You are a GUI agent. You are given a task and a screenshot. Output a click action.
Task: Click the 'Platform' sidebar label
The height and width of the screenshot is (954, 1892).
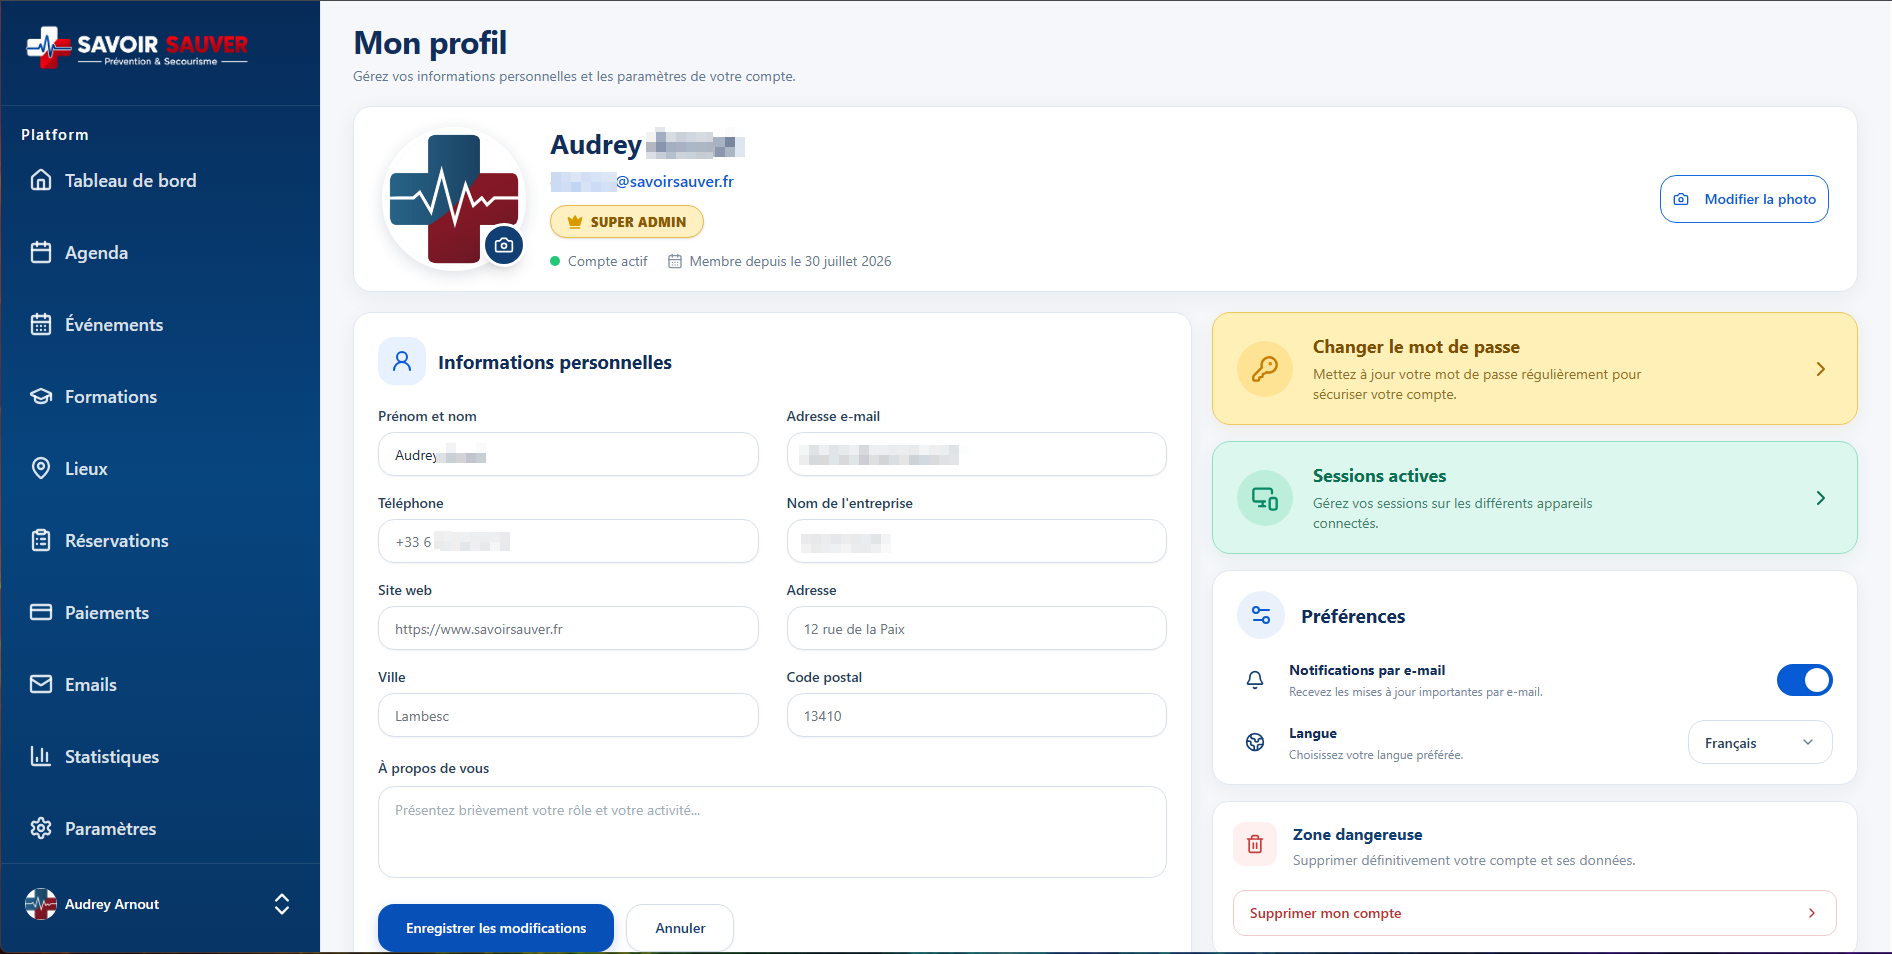click(x=55, y=134)
